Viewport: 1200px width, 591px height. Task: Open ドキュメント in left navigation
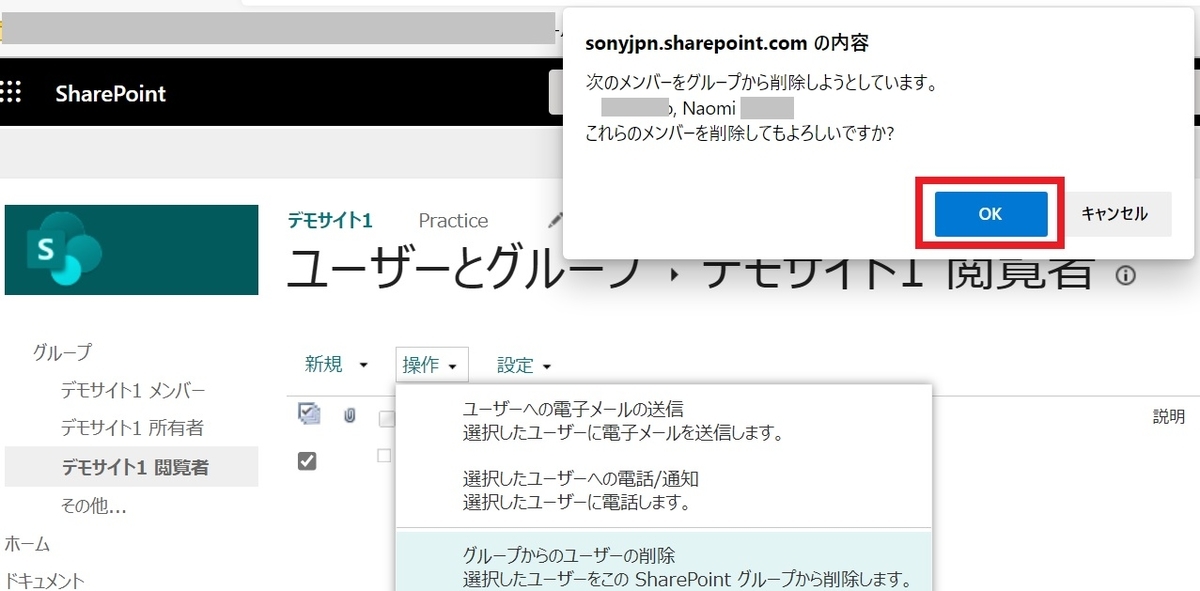pyautogui.click(x=44, y=581)
